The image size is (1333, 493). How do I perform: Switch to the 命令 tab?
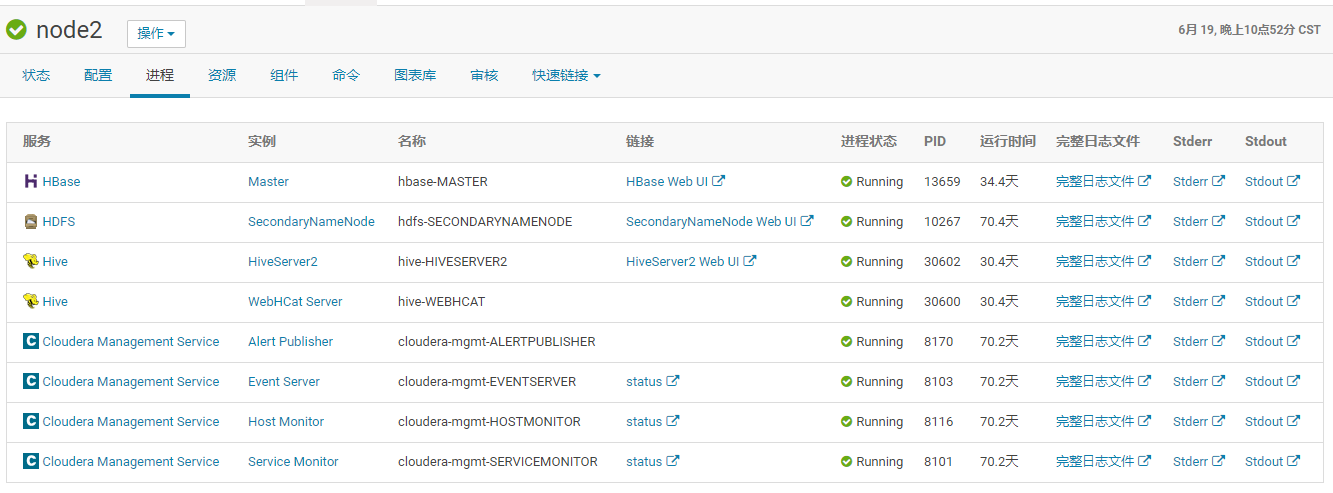coord(346,75)
